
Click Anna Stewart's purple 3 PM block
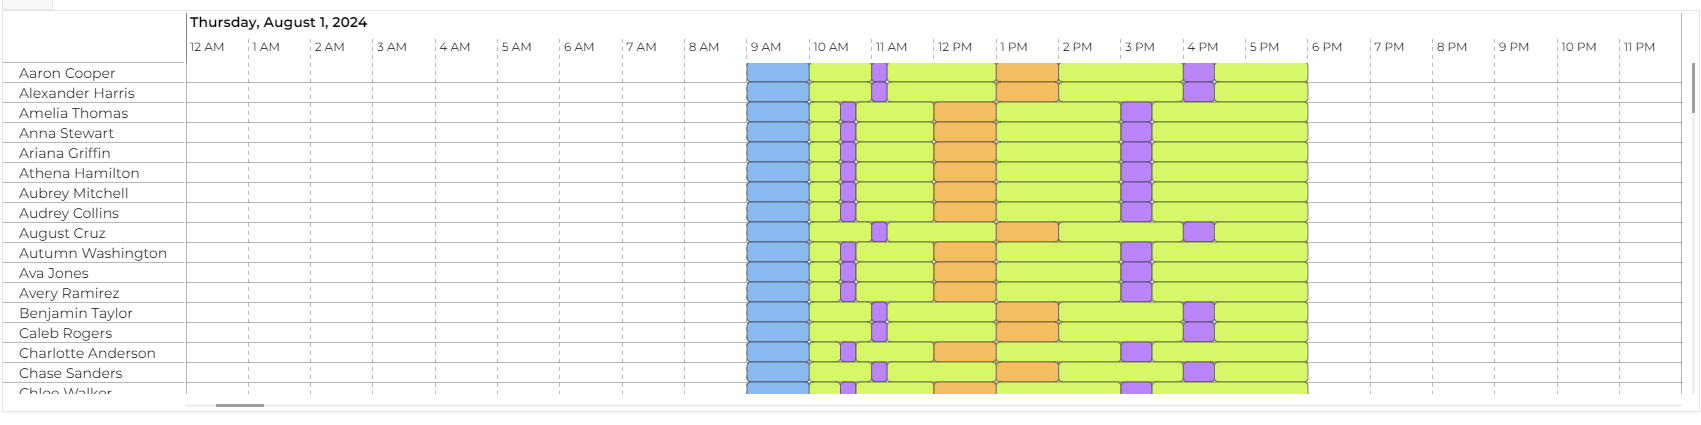[1136, 133]
